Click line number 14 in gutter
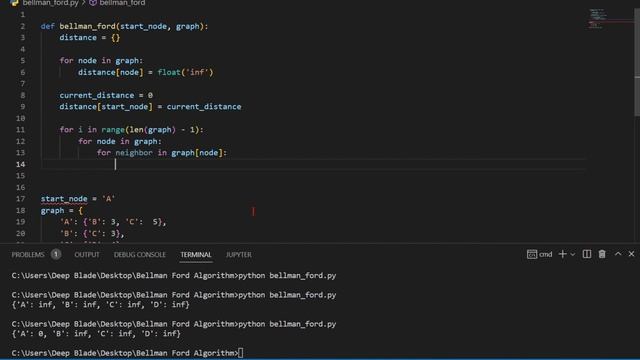The width and height of the screenshot is (640, 360). [x=20, y=164]
